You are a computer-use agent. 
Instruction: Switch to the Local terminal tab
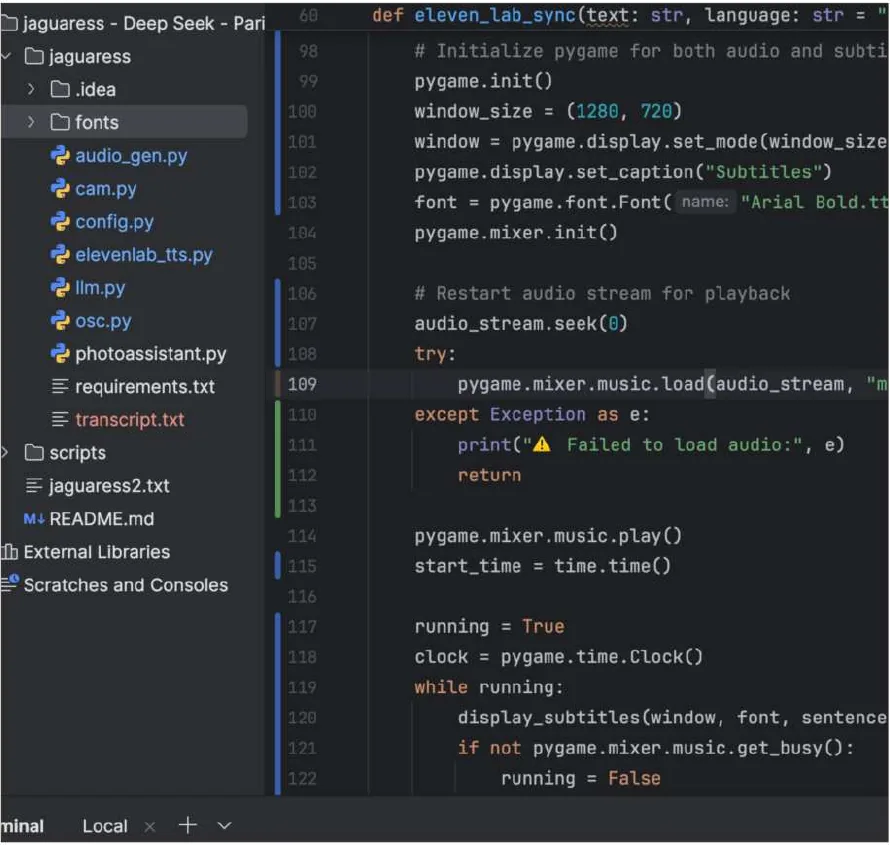pyautogui.click(x=105, y=826)
